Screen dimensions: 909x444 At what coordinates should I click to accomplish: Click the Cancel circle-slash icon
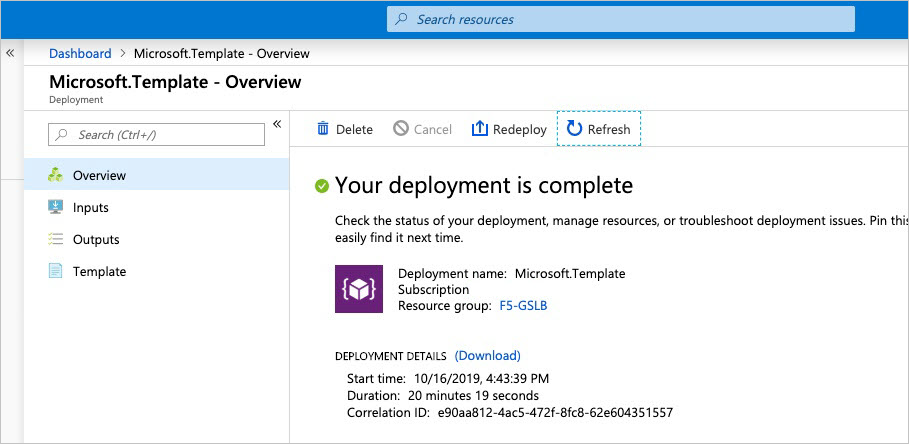tap(401, 129)
